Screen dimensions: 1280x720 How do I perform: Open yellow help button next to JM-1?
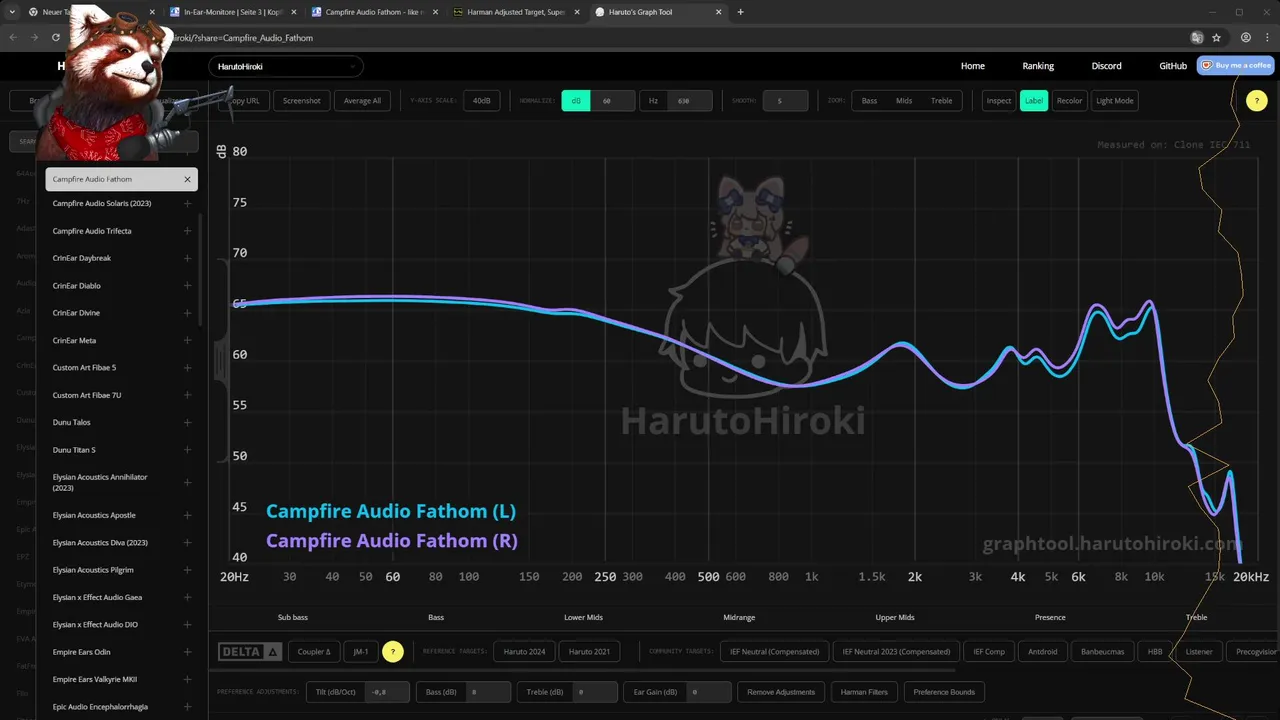(393, 652)
